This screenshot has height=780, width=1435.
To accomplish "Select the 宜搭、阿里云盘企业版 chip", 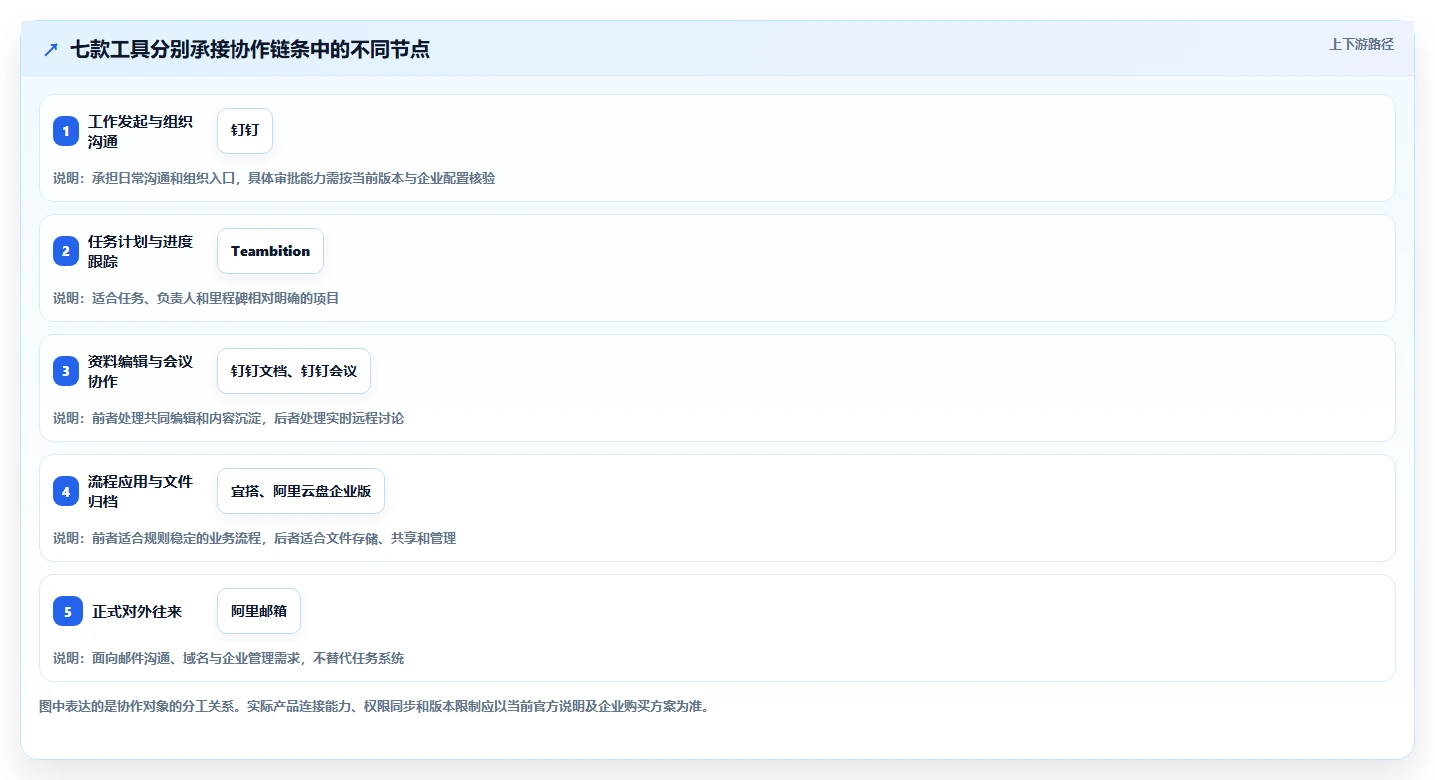I will tap(301, 491).
